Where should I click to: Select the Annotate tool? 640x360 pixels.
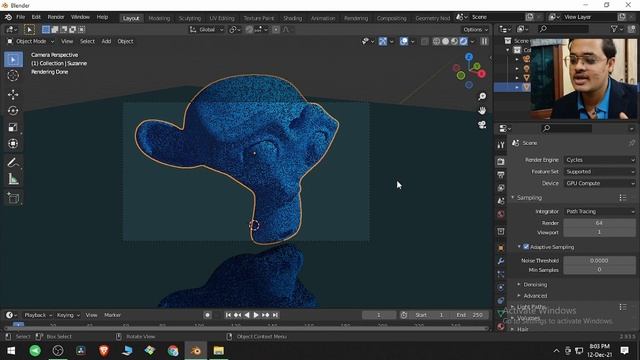pyautogui.click(x=13, y=163)
